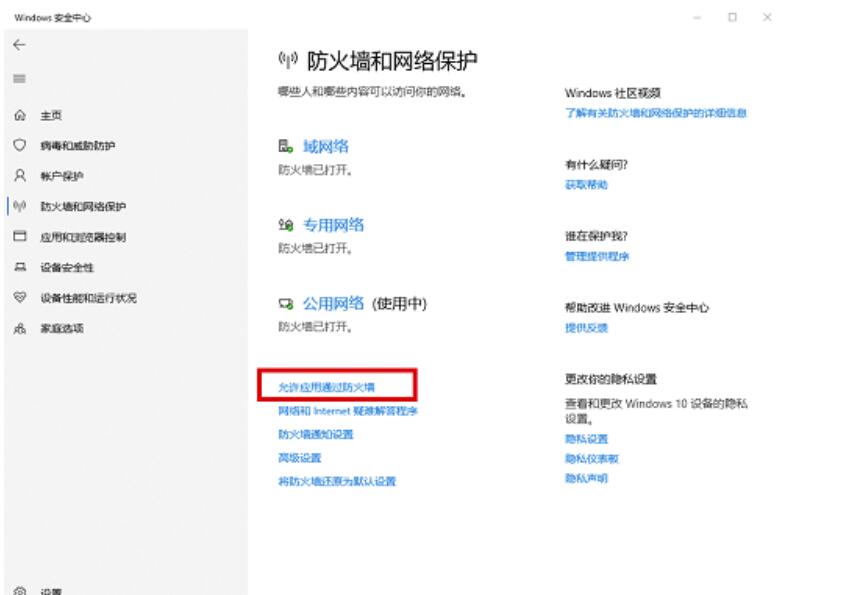This screenshot has height=595, width=841.
Task: Click the family icon for 家庭选项
Action: coord(20,328)
